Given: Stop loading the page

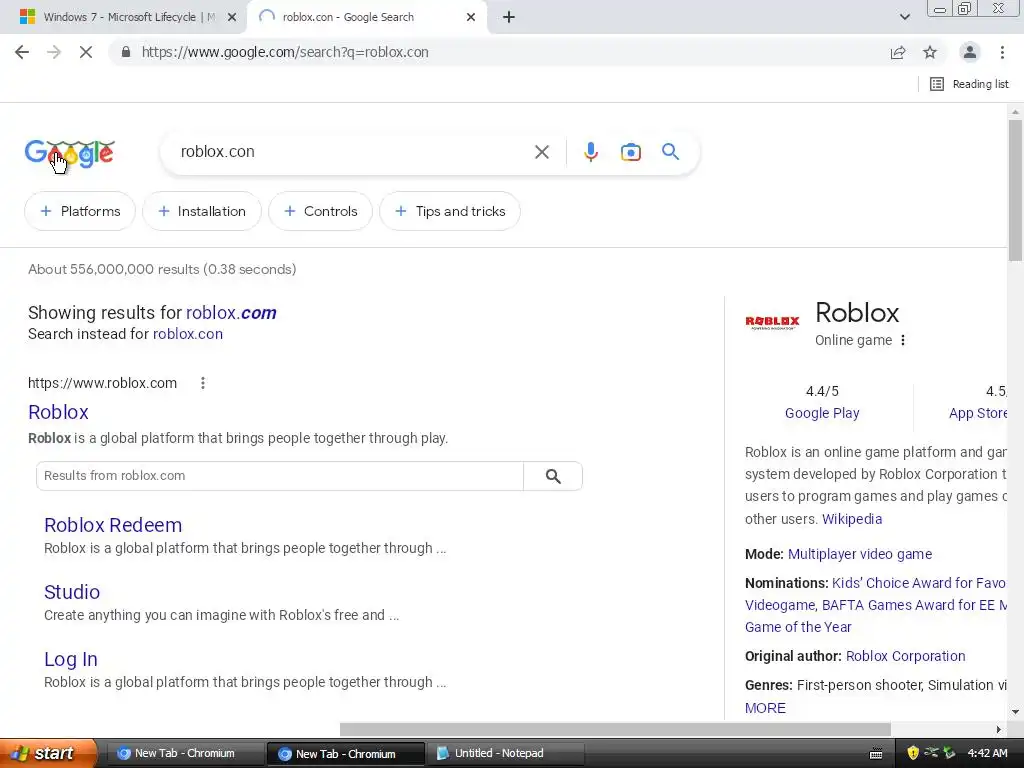Looking at the screenshot, I should pos(86,52).
